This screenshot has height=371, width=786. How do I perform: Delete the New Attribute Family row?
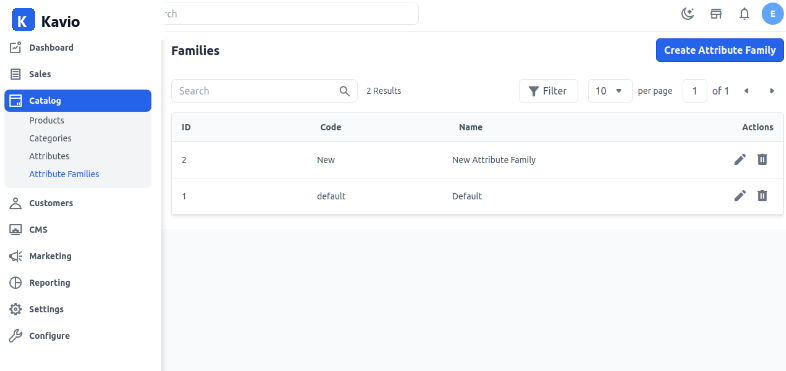click(762, 159)
